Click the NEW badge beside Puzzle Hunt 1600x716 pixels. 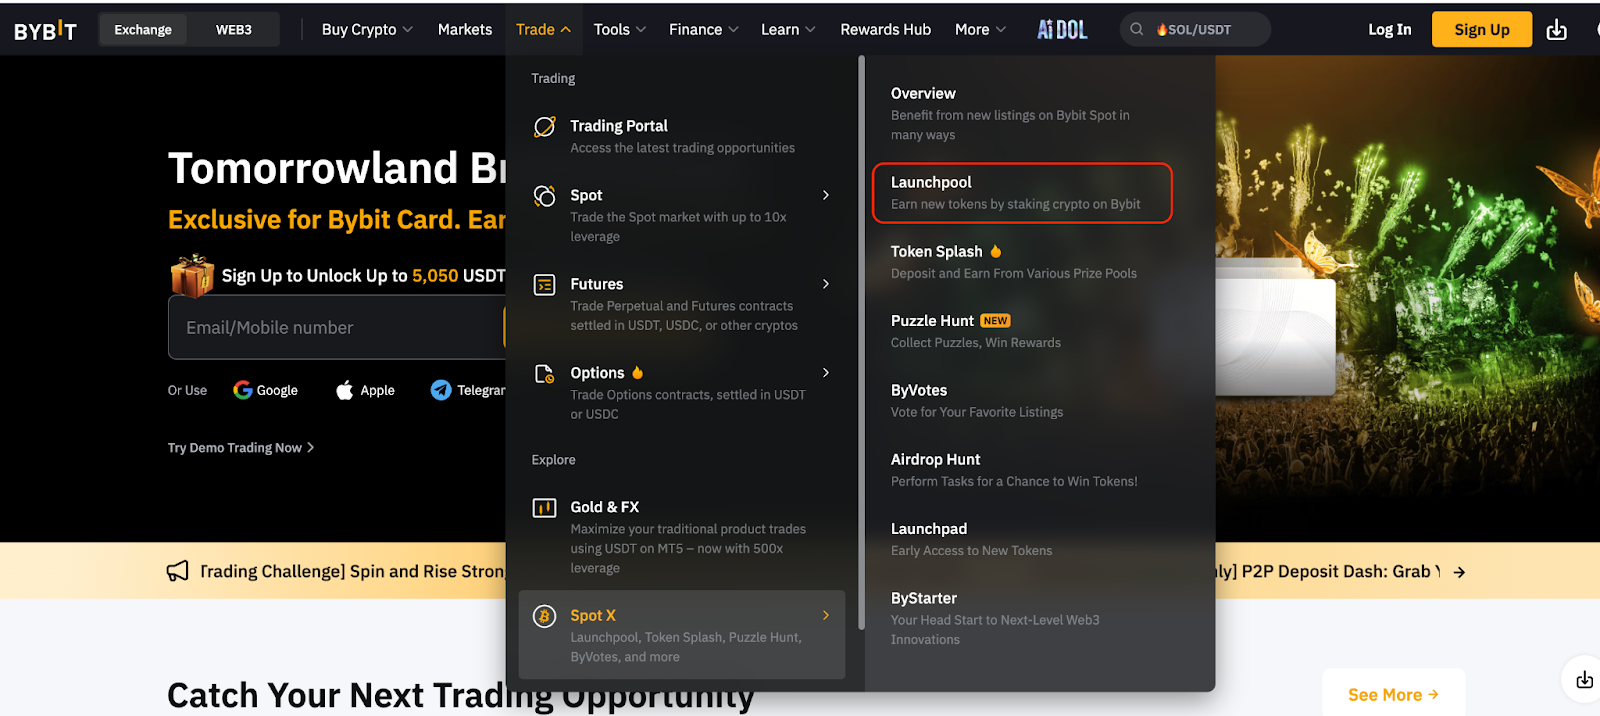(995, 321)
